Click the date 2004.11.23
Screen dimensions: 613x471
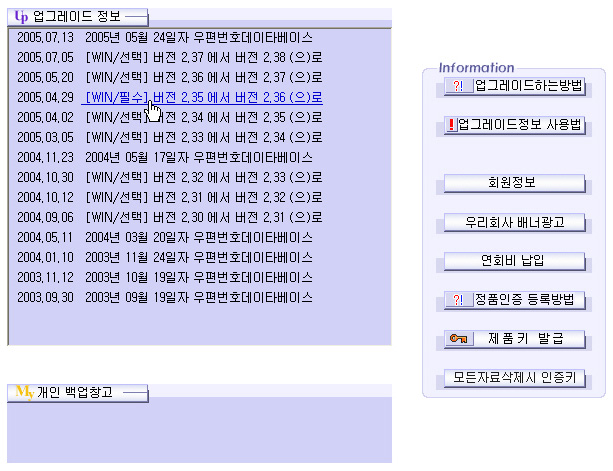coord(45,158)
